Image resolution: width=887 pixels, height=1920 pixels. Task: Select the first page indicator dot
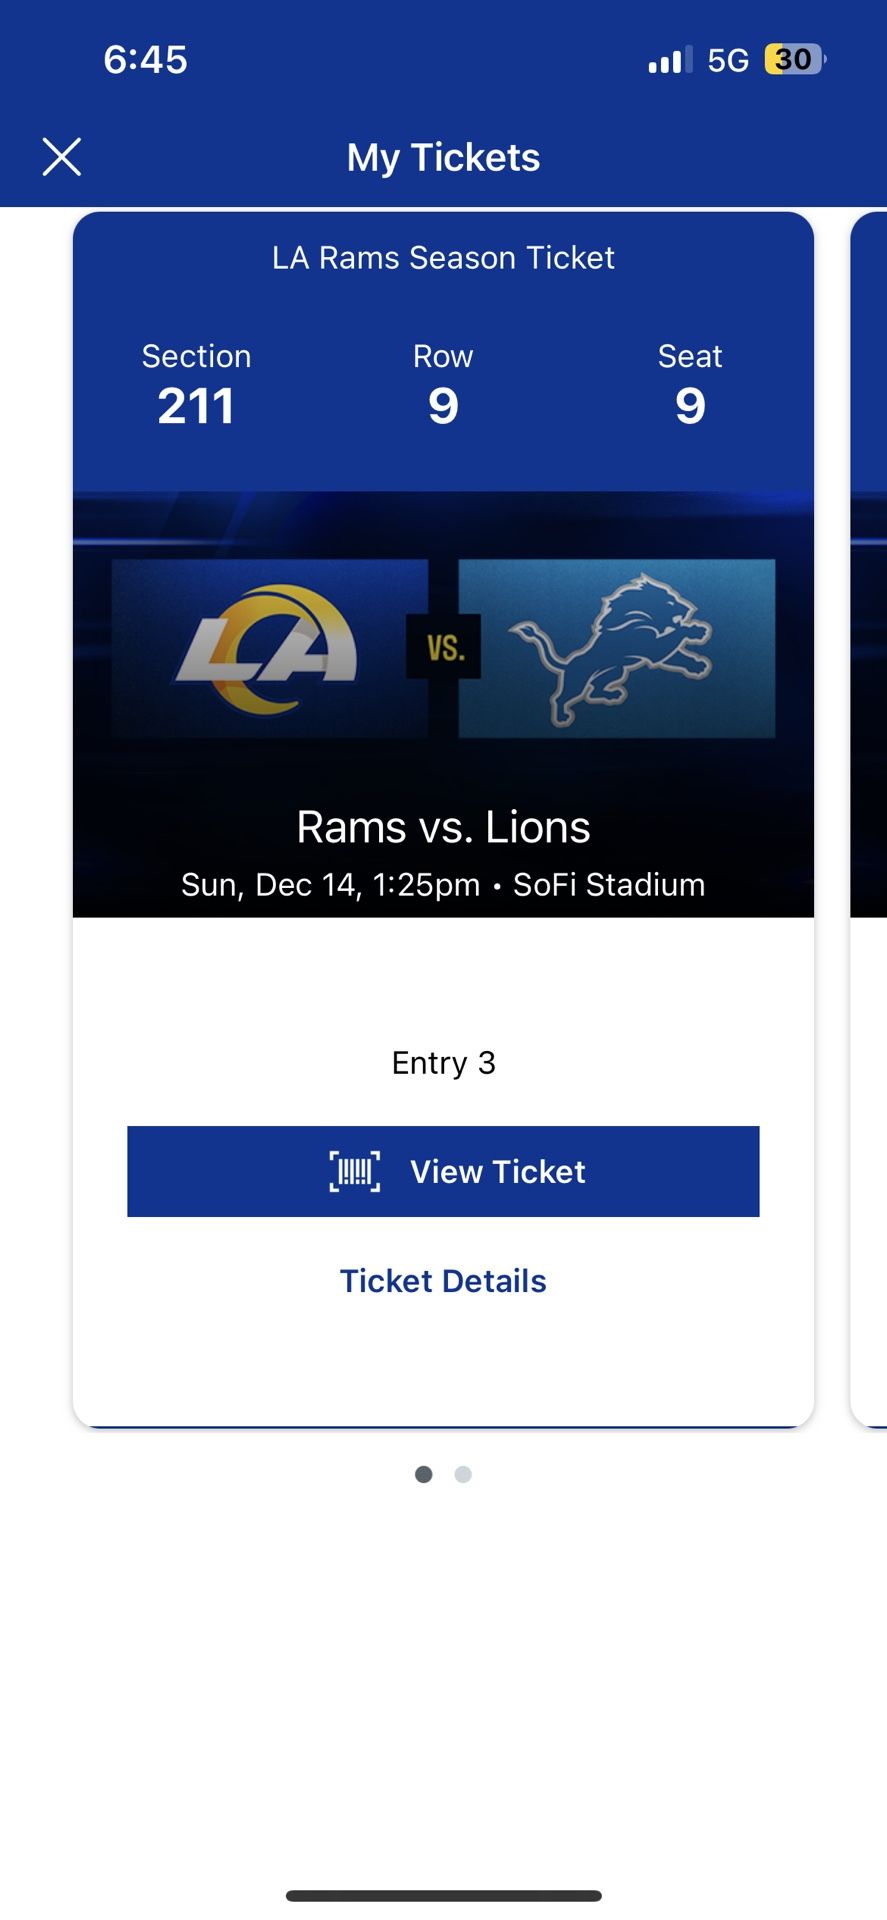point(423,1473)
